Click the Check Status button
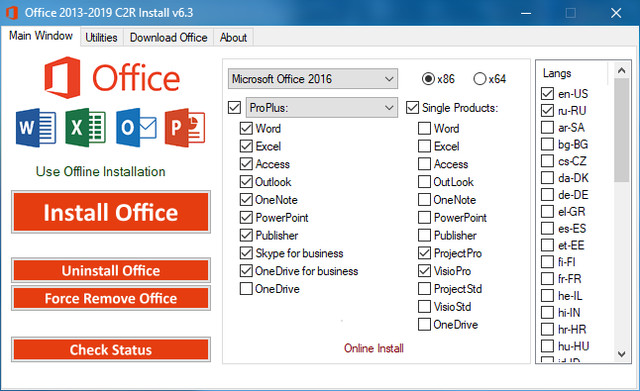Viewport: 640px width, 391px height. click(x=111, y=350)
